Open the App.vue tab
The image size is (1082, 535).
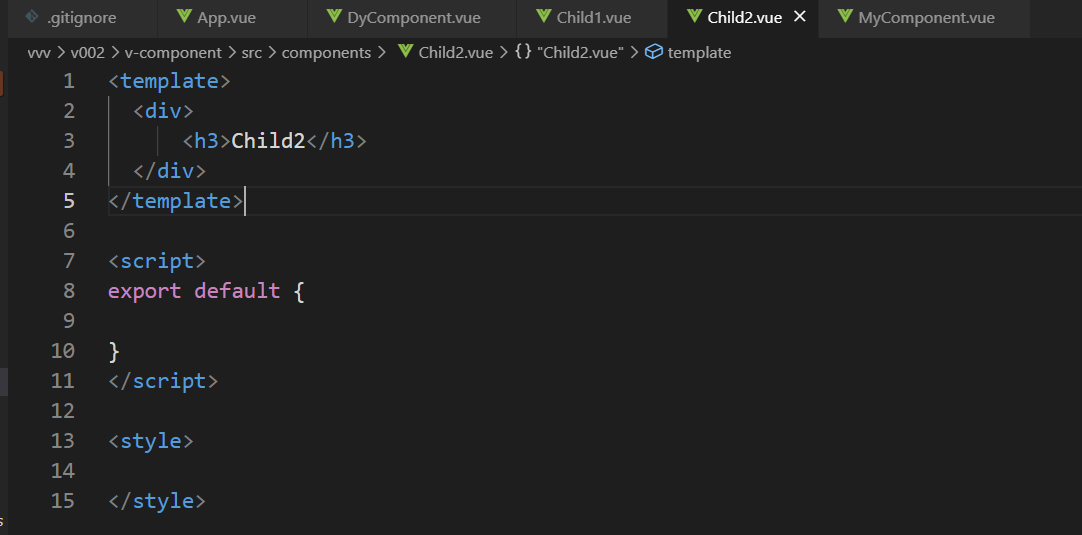tap(233, 18)
